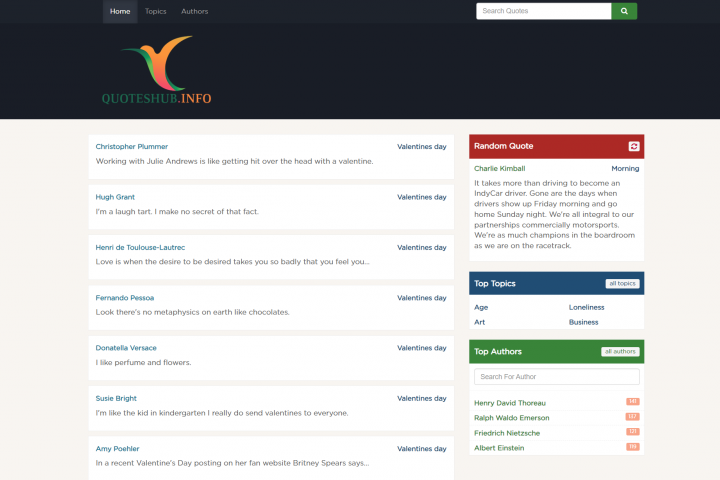This screenshot has width=720, height=480.
Task: Open Valentines day topic on Christopher Plummer quote
Action: click(x=422, y=147)
